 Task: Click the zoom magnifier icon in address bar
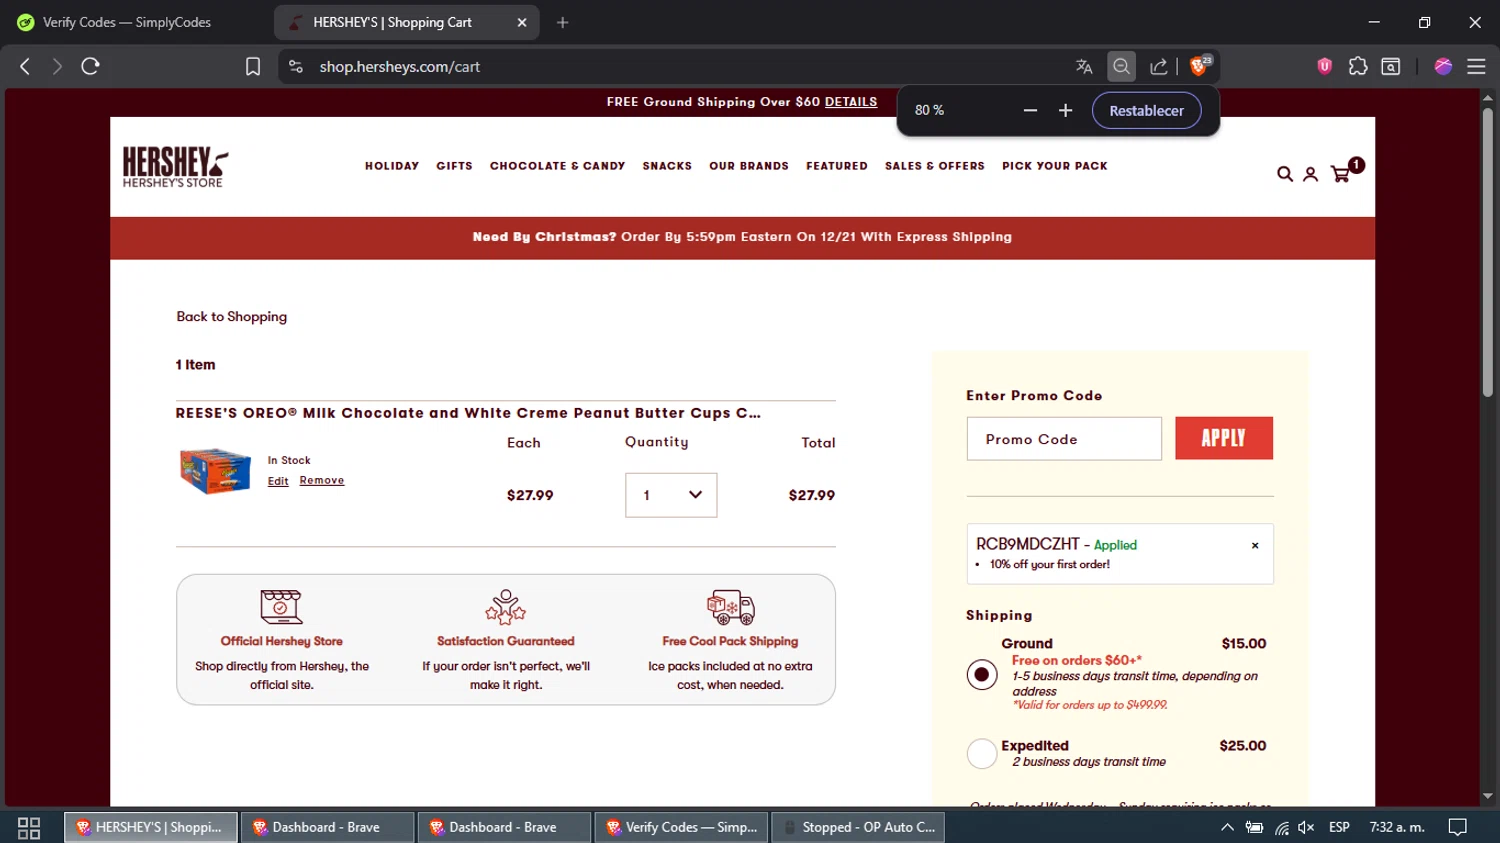click(1121, 66)
